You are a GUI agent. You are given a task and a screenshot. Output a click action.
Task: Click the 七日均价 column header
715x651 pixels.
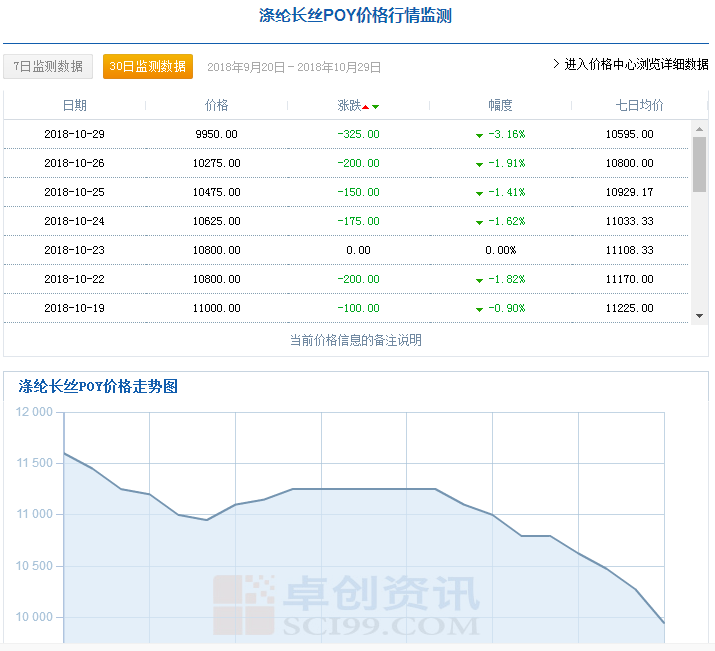[x=639, y=105]
